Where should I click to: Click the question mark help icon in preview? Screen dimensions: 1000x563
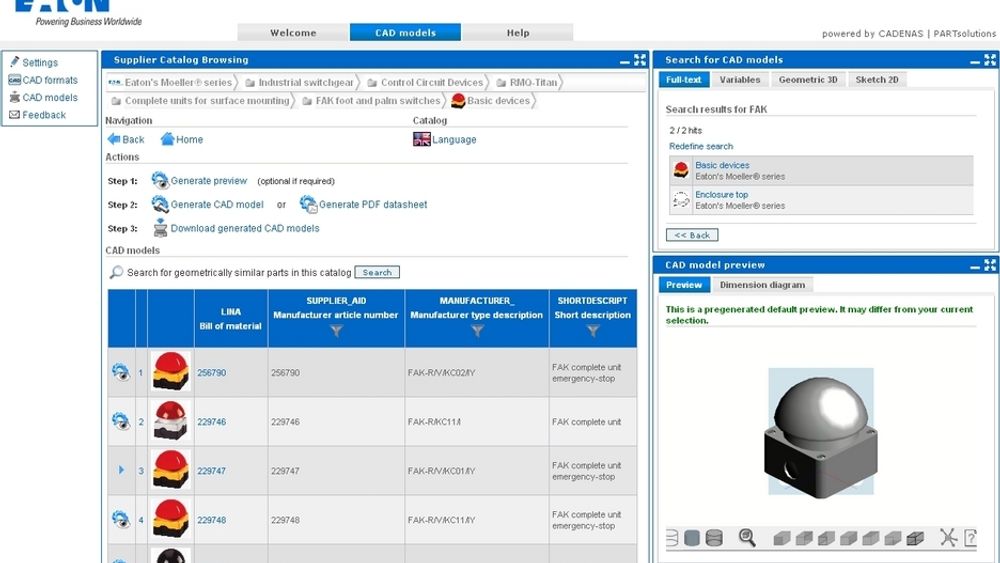(970, 537)
